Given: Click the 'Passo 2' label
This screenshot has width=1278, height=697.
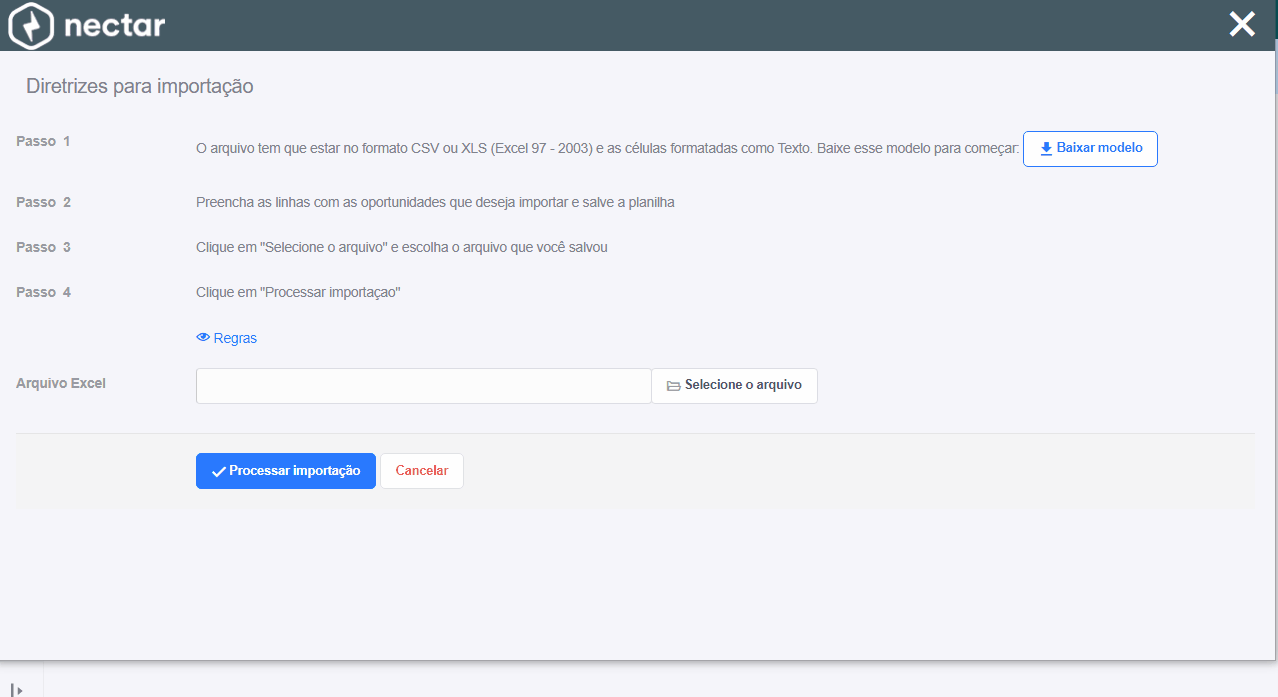Looking at the screenshot, I should pos(43,202).
